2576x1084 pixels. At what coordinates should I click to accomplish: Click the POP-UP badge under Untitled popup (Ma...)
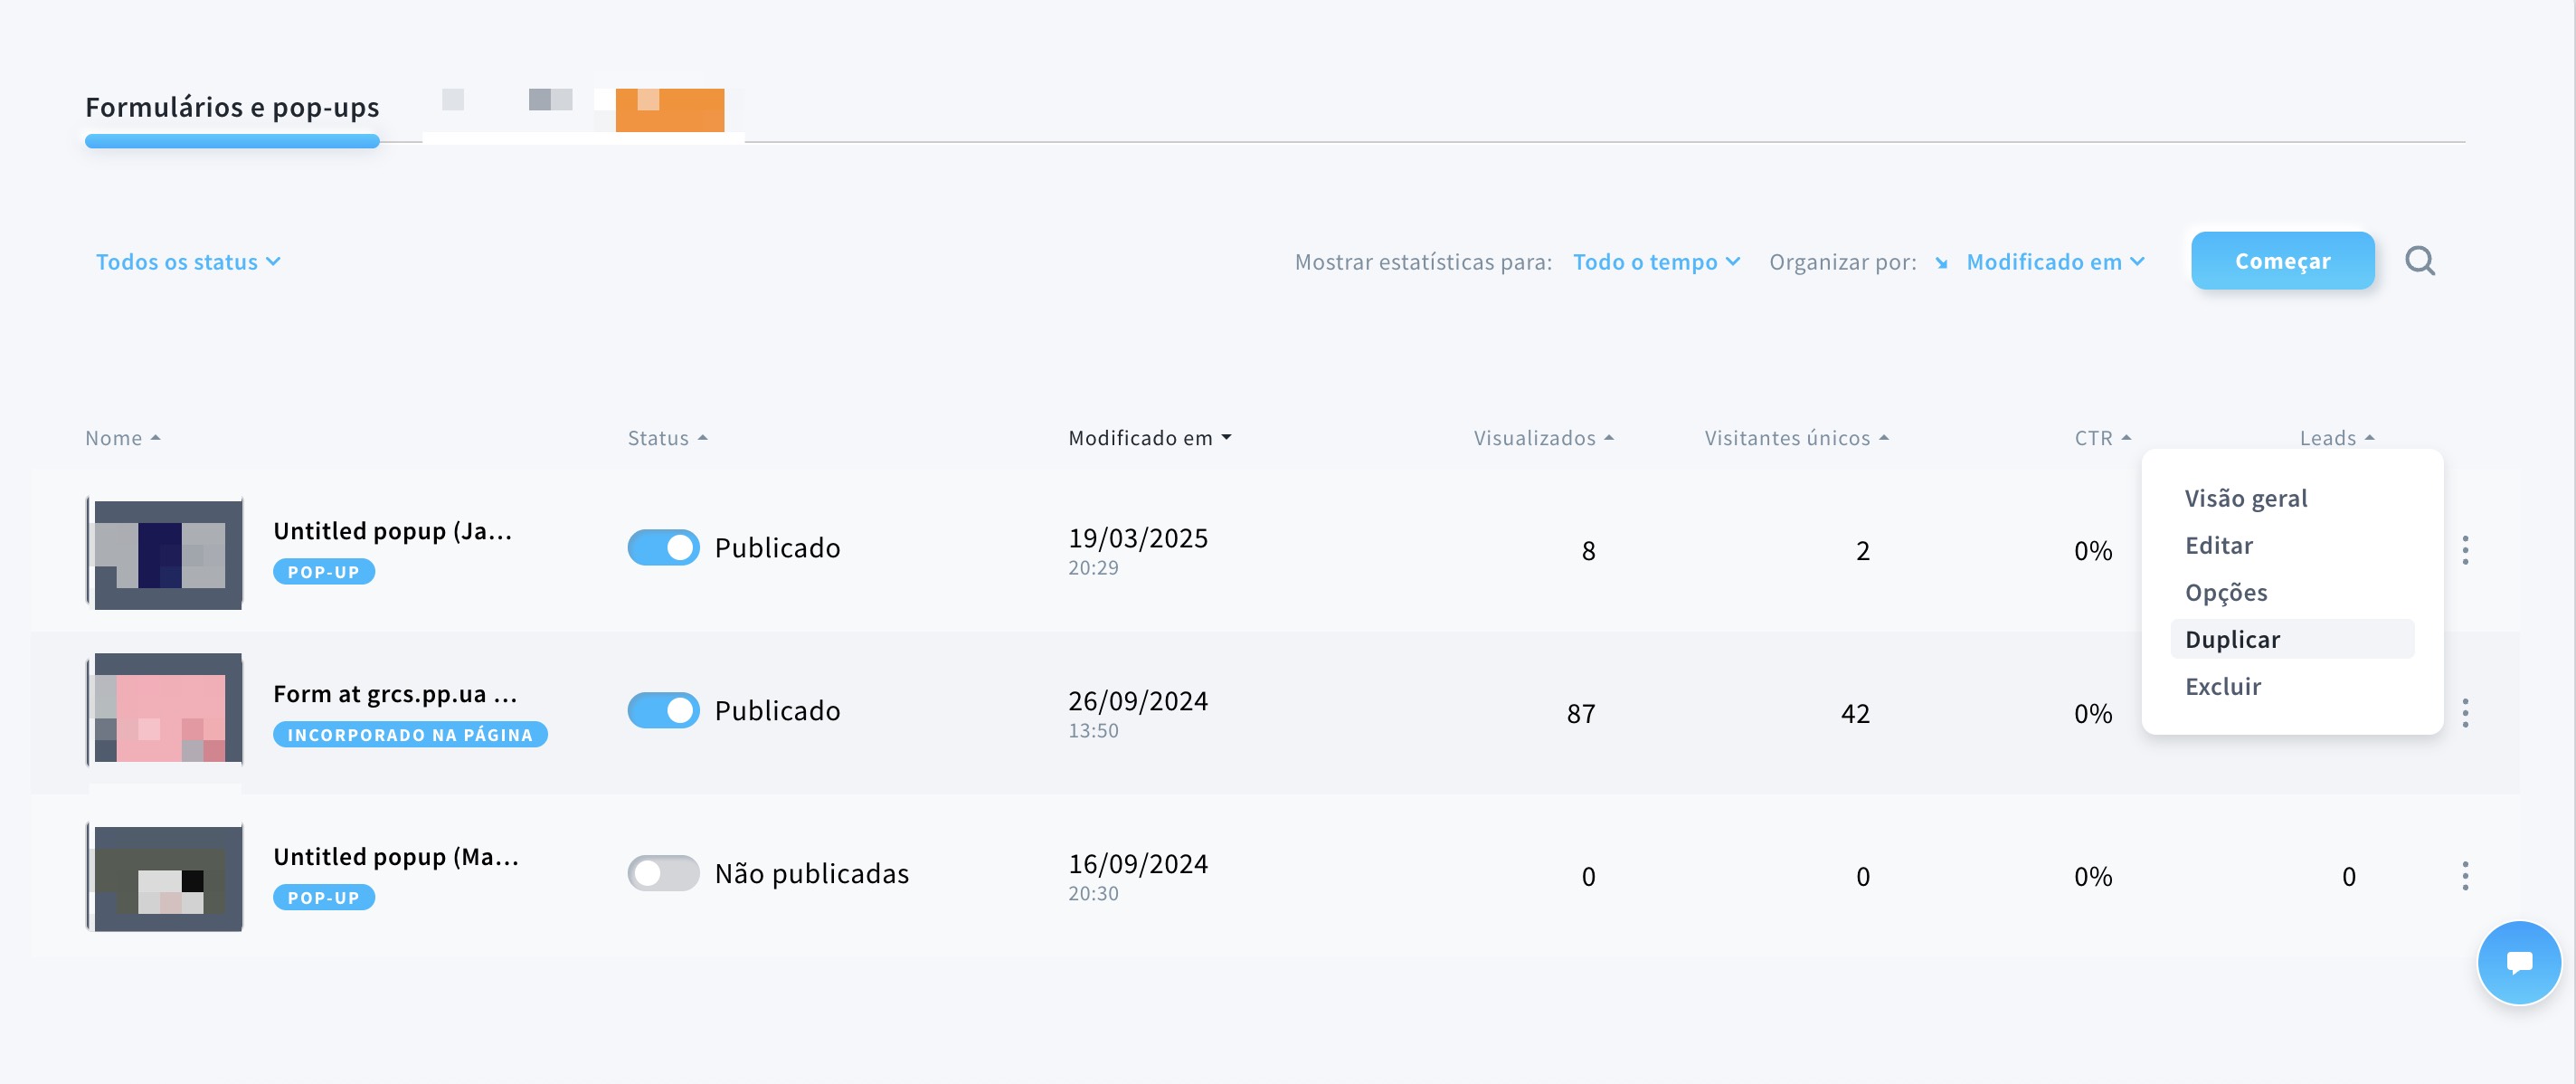click(324, 898)
